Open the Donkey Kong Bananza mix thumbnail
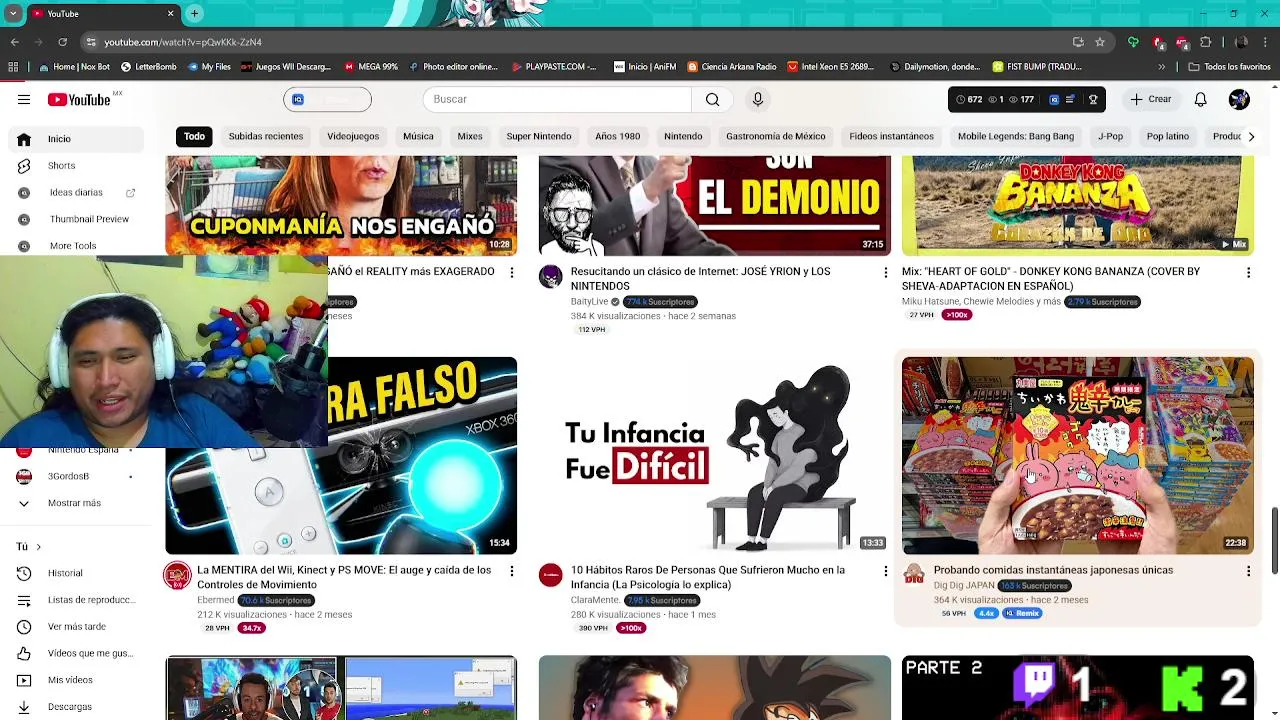1280x720 pixels. 1077,205
